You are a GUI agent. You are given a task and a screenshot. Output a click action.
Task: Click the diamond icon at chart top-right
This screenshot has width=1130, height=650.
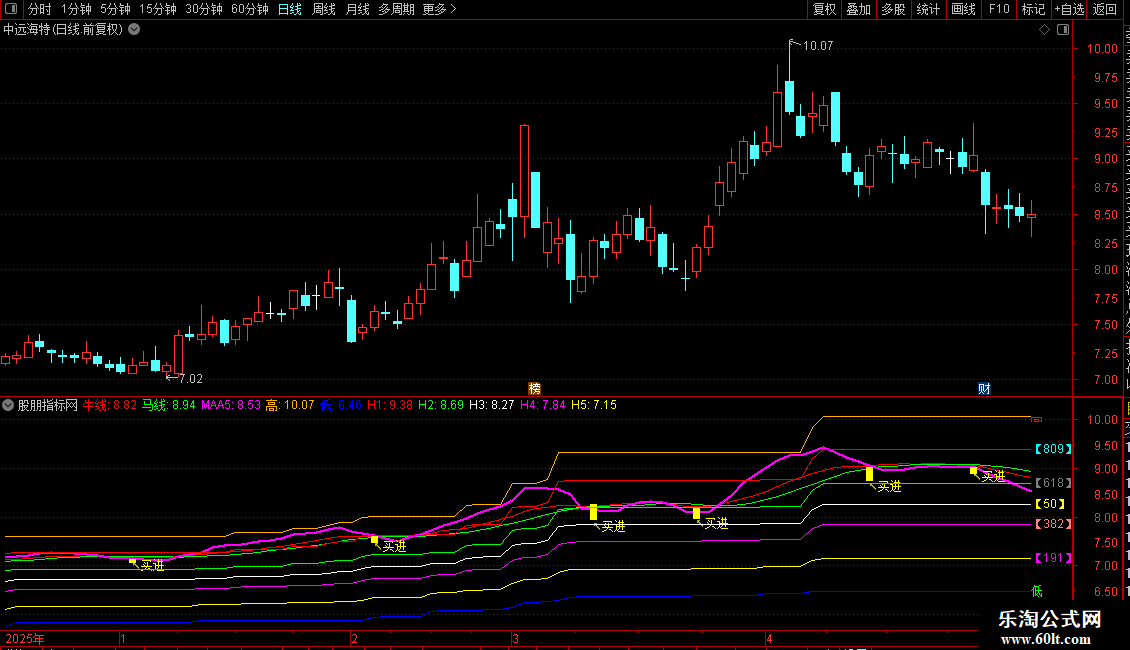tap(1044, 30)
